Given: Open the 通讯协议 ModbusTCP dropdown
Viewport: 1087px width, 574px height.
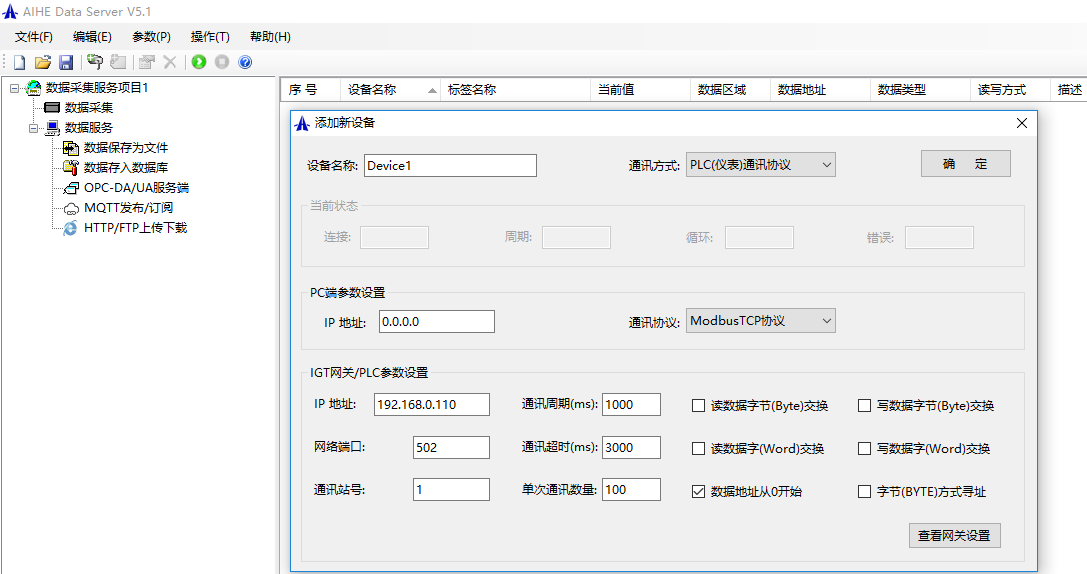Looking at the screenshot, I should [x=760, y=321].
